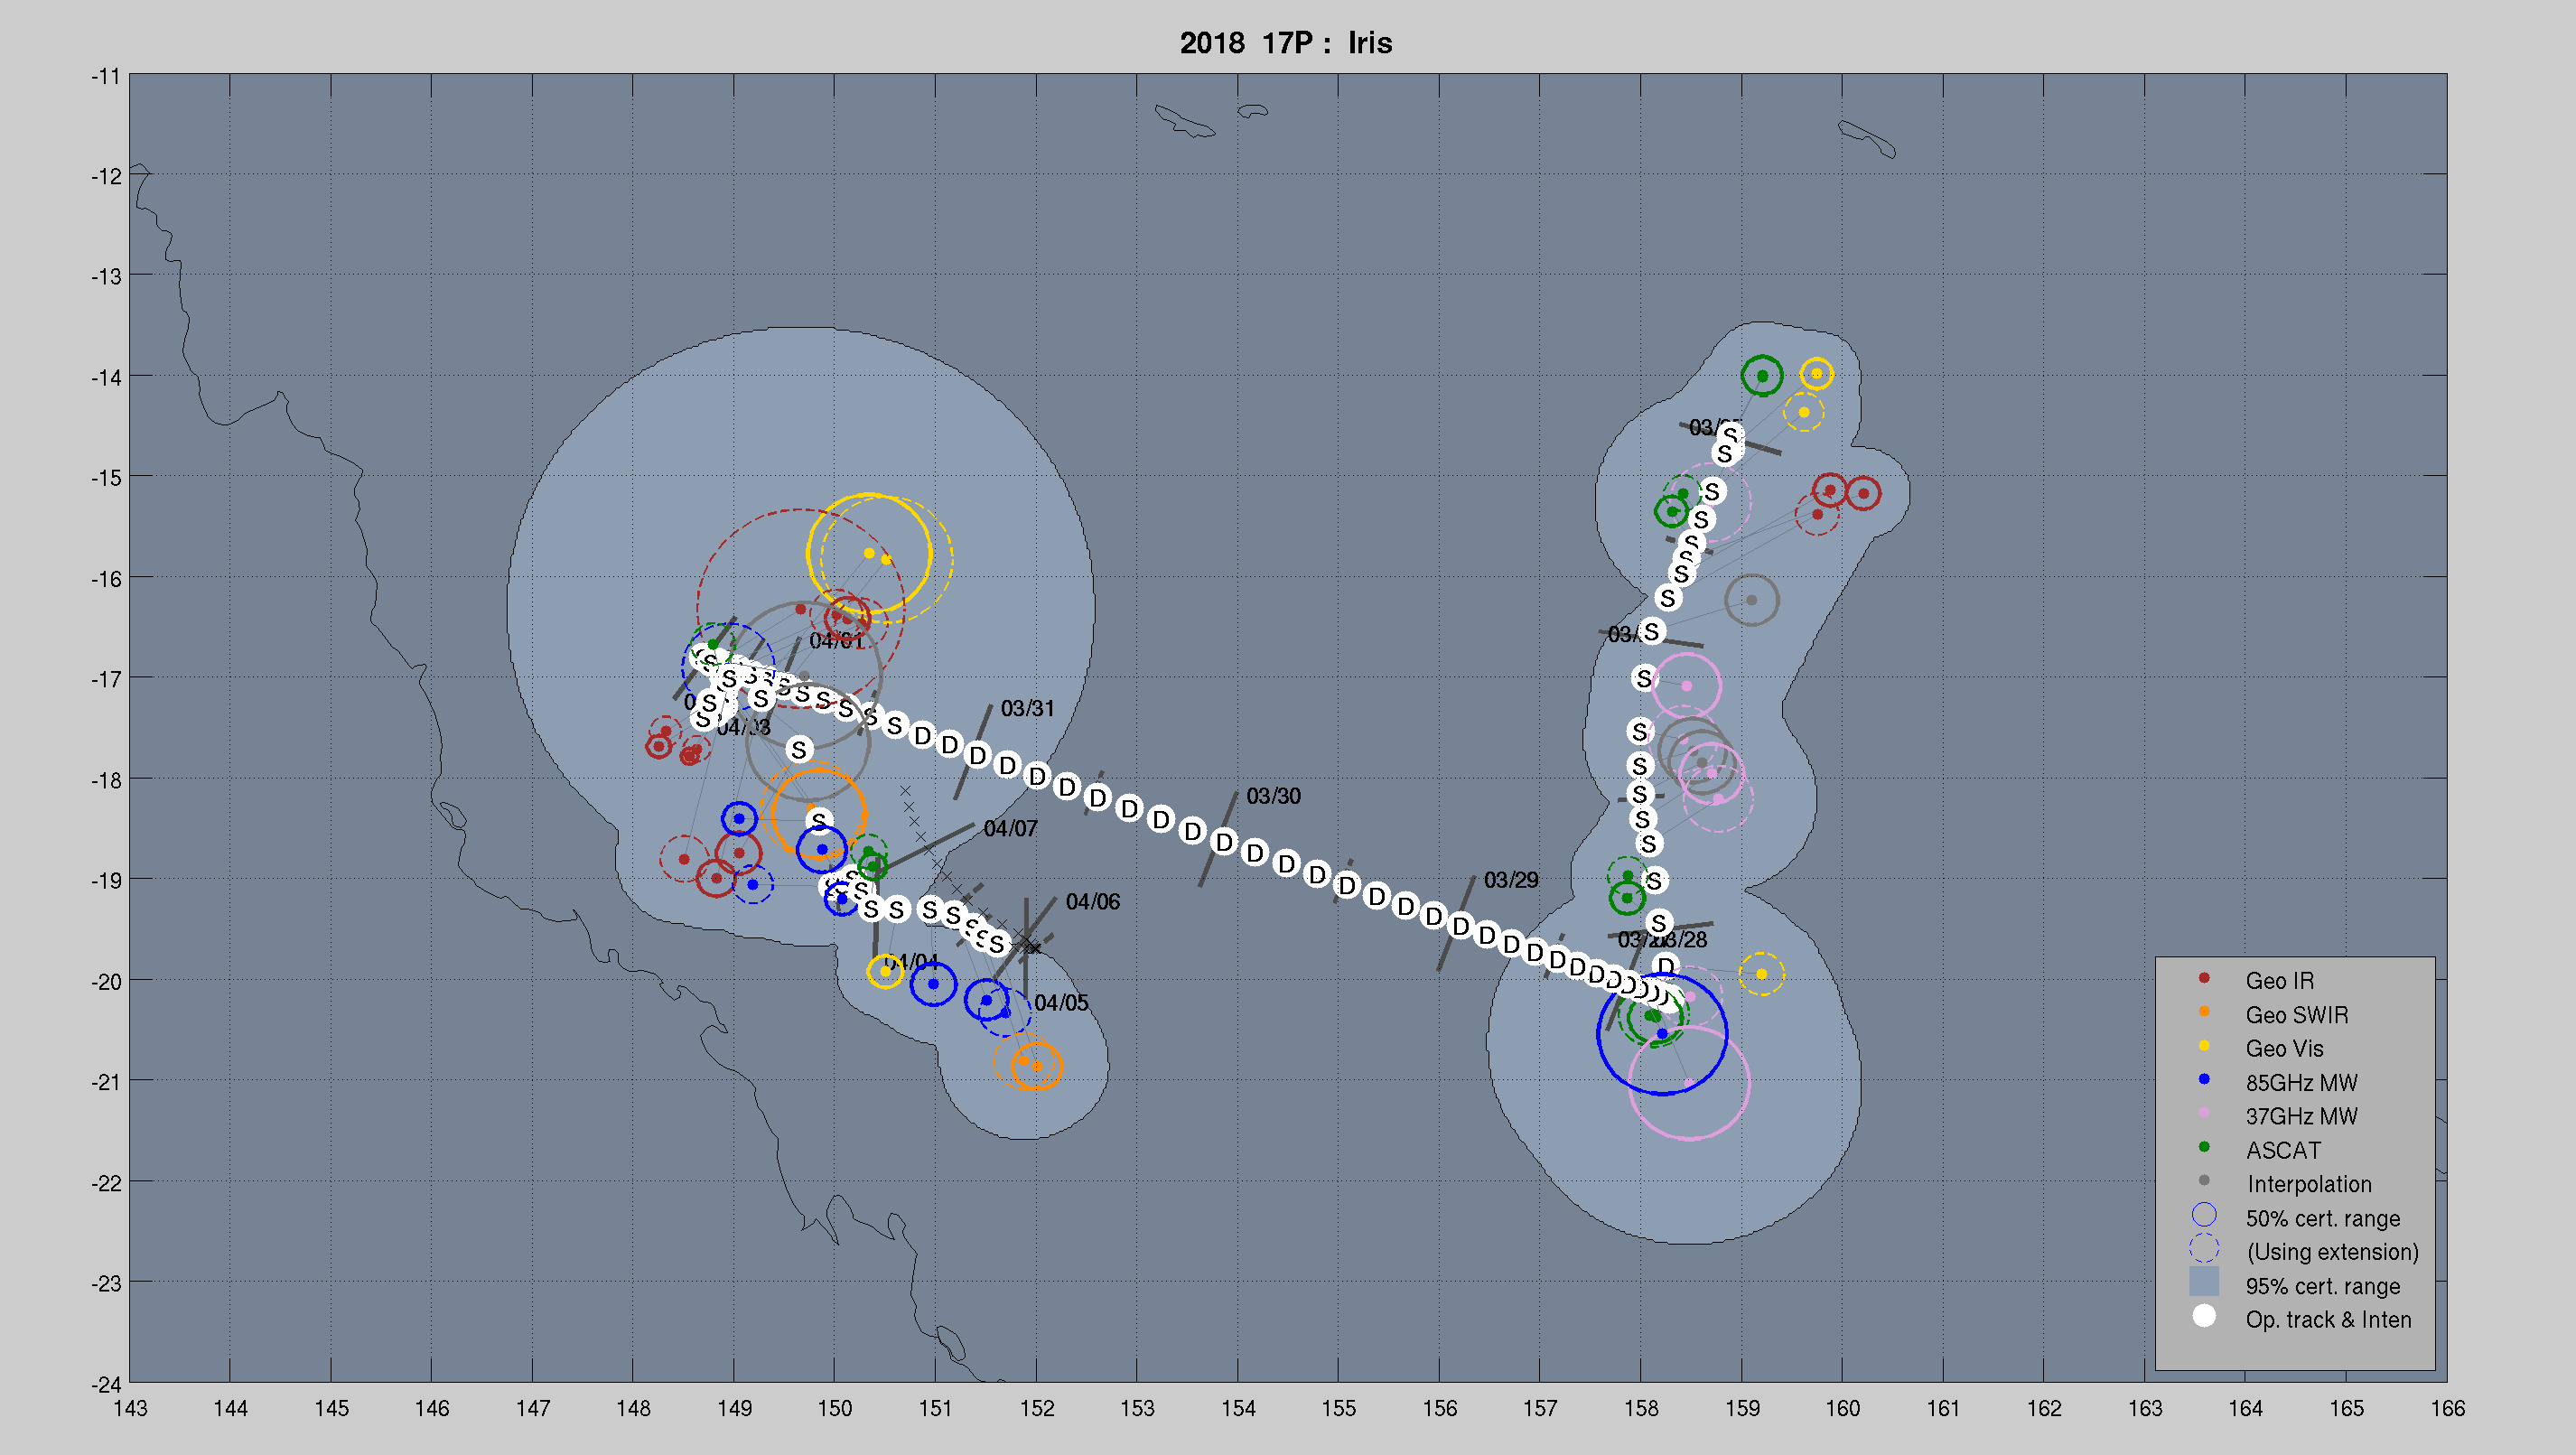Click the plot title 2018 17P Iris
The width and height of the screenshot is (2576, 1455).
pos(1286,43)
